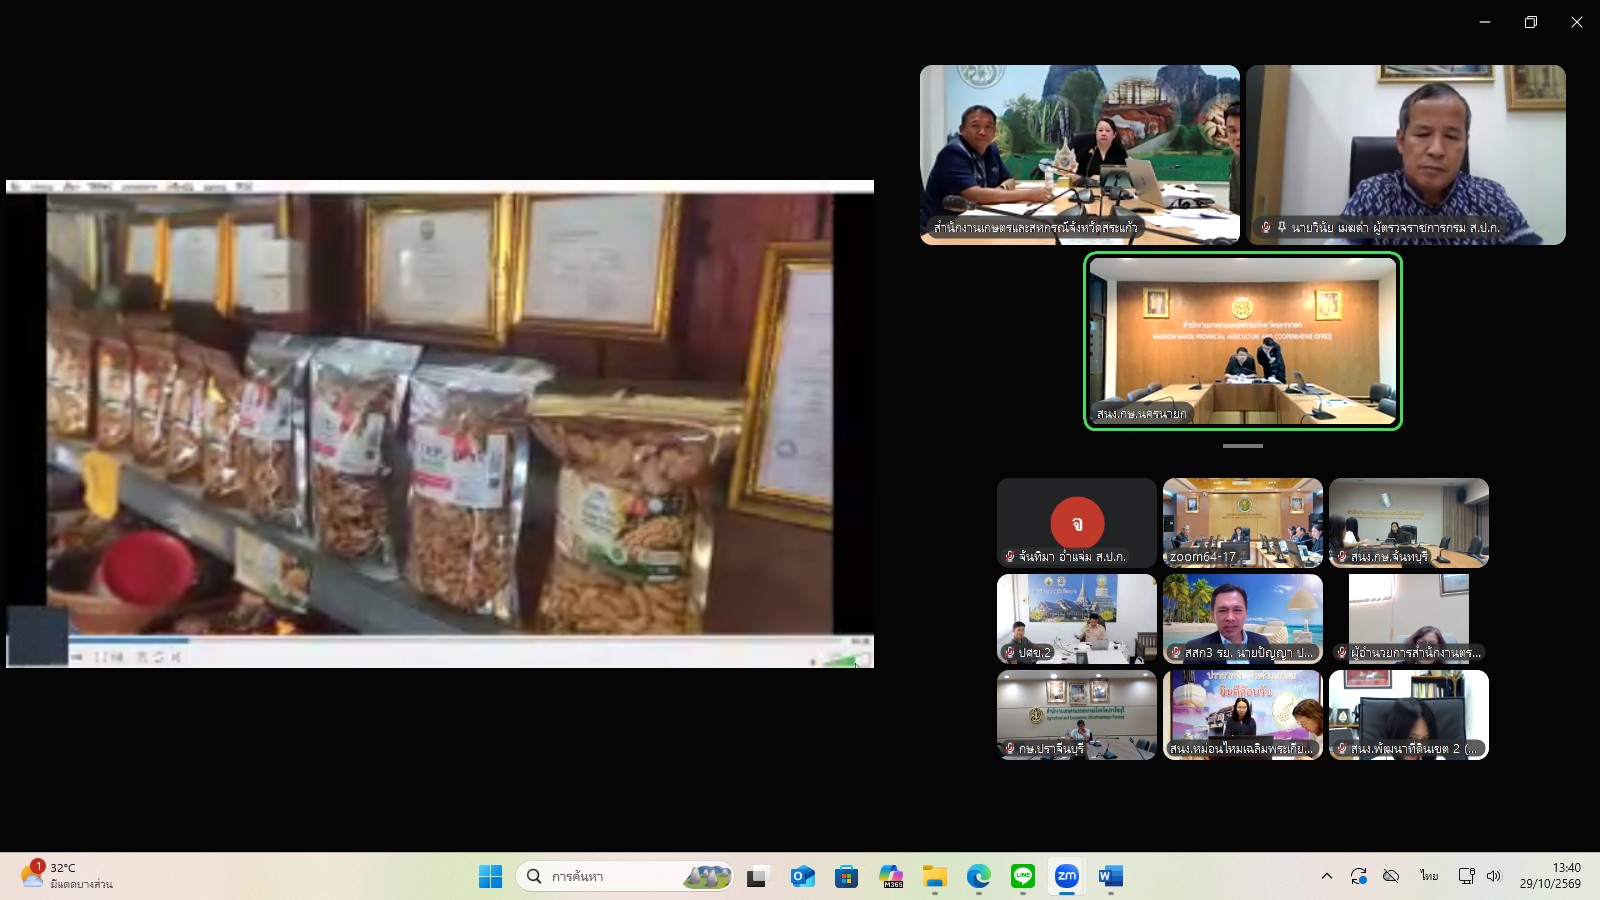Click the taskbar search box การค้นหา
Viewport: 1600px width, 900px height.
point(625,877)
